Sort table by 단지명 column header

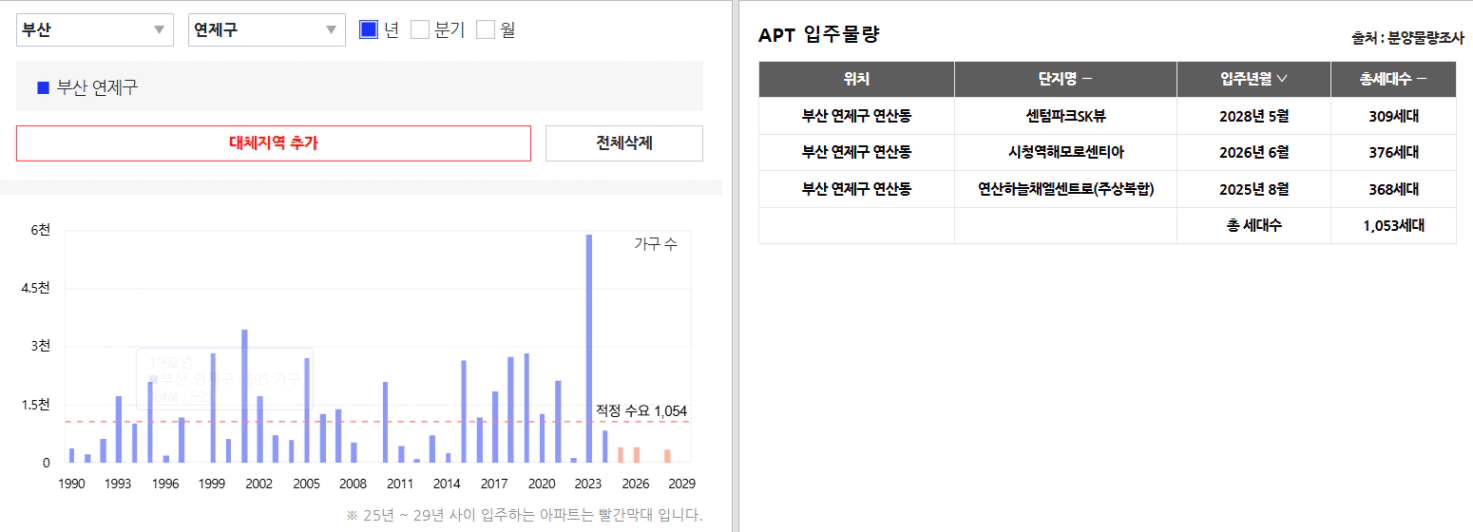[1065, 79]
